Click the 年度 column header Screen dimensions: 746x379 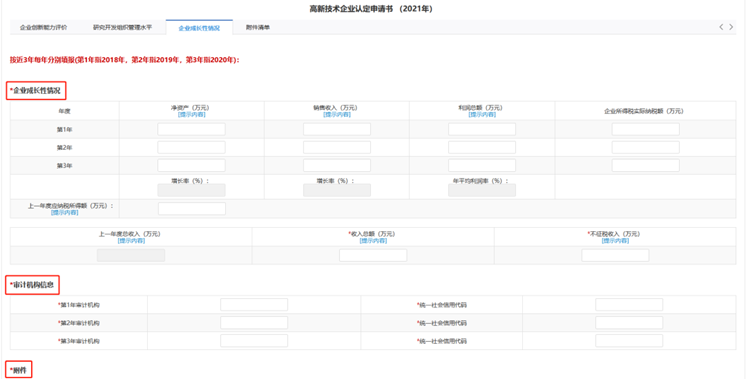tap(64, 111)
